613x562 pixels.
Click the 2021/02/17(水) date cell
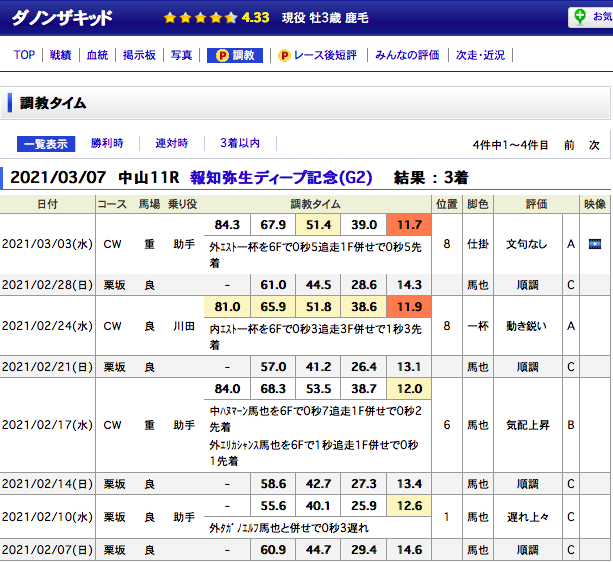coord(47,425)
